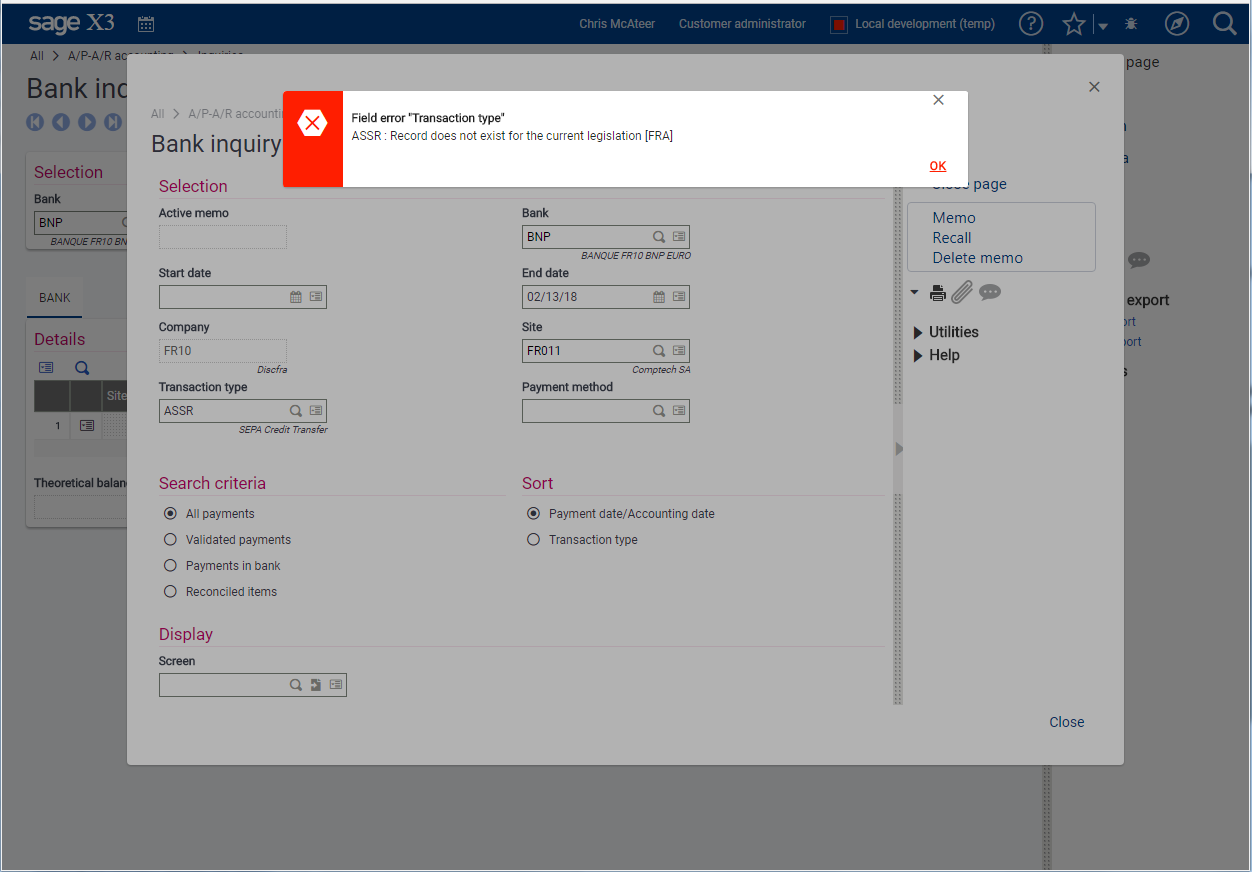Select the Validated payments radio button
Viewport: 1252px width, 872px height.
click(x=170, y=540)
